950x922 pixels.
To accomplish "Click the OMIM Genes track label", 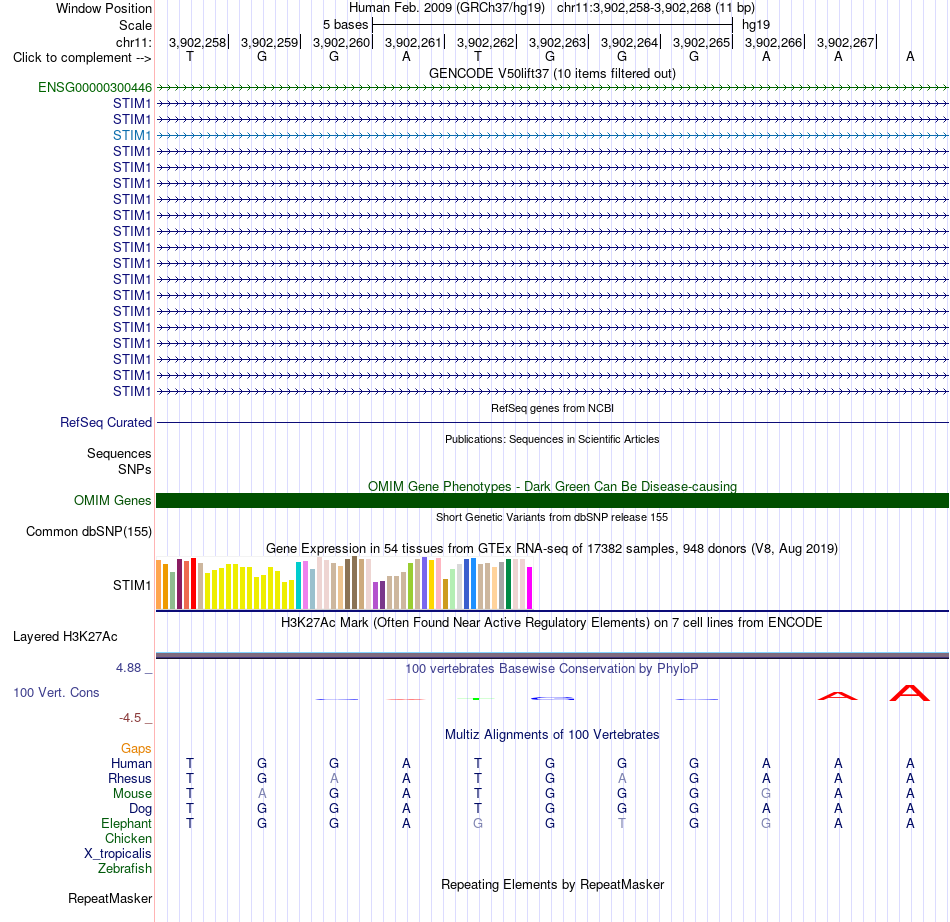I will [112, 501].
